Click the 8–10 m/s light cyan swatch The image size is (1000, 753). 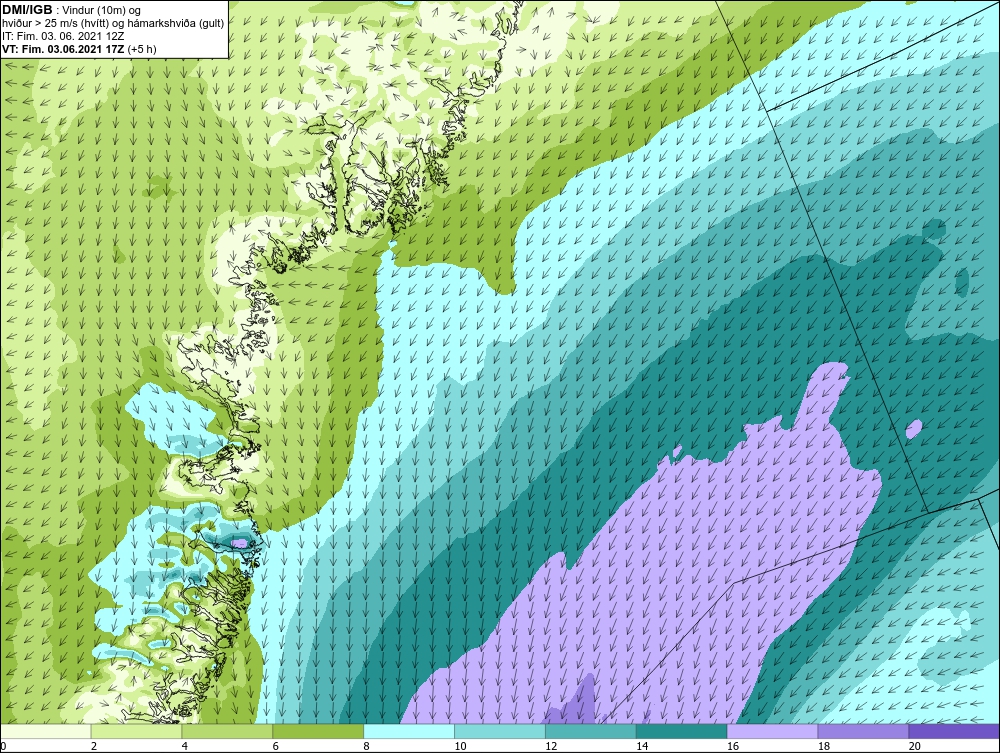click(x=409, y=731)
